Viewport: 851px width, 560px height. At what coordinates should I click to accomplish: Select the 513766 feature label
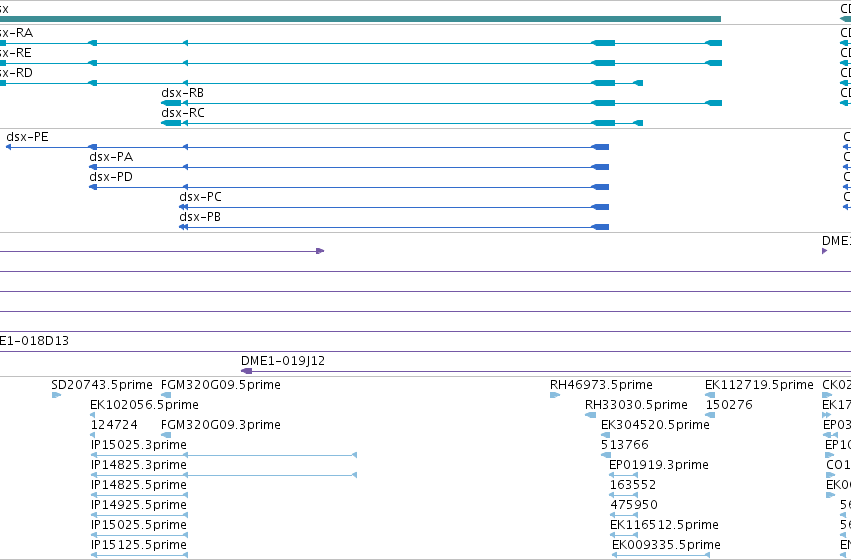(625, 445)
